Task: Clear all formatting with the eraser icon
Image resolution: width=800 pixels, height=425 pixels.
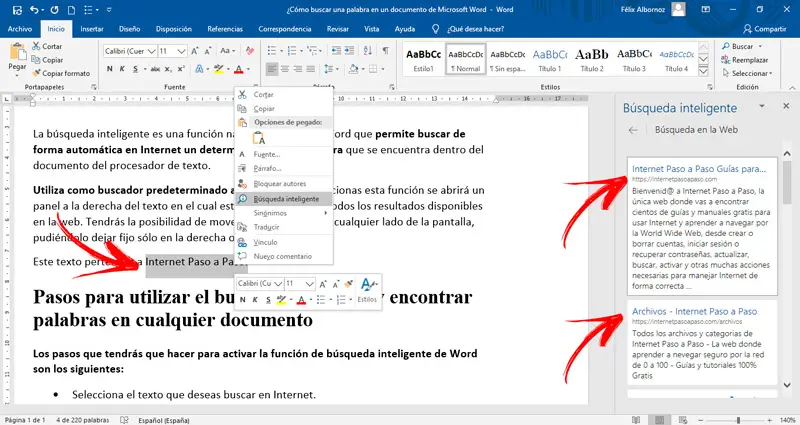Action: 249,51
